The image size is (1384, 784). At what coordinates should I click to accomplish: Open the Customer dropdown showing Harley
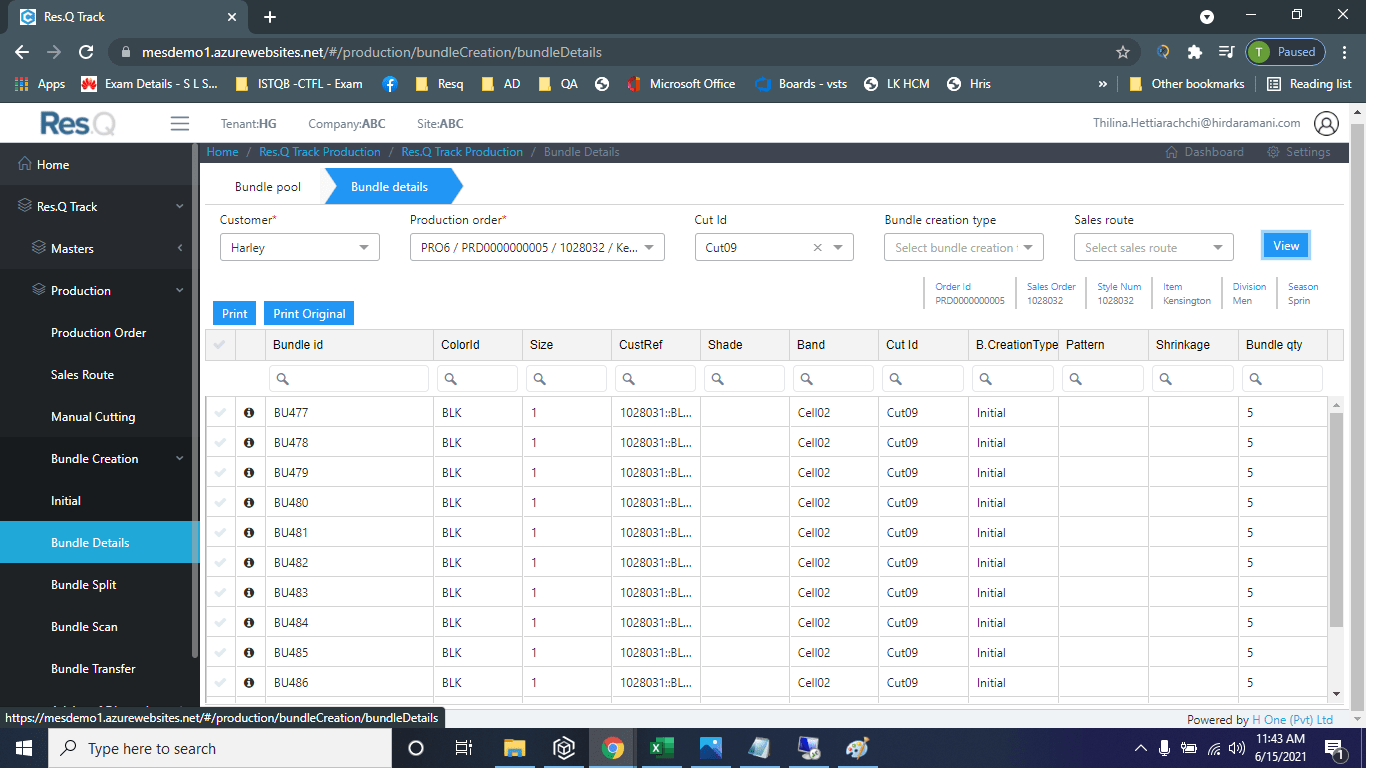[299, 246]
